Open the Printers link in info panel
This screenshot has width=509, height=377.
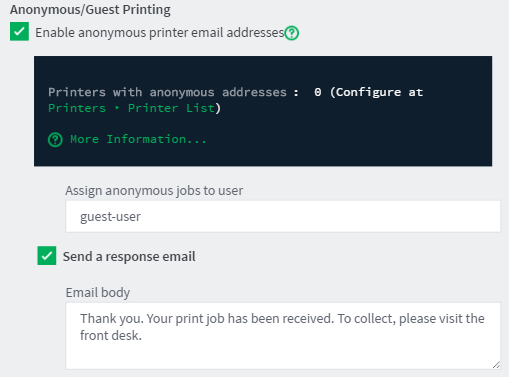coord(77,108)
